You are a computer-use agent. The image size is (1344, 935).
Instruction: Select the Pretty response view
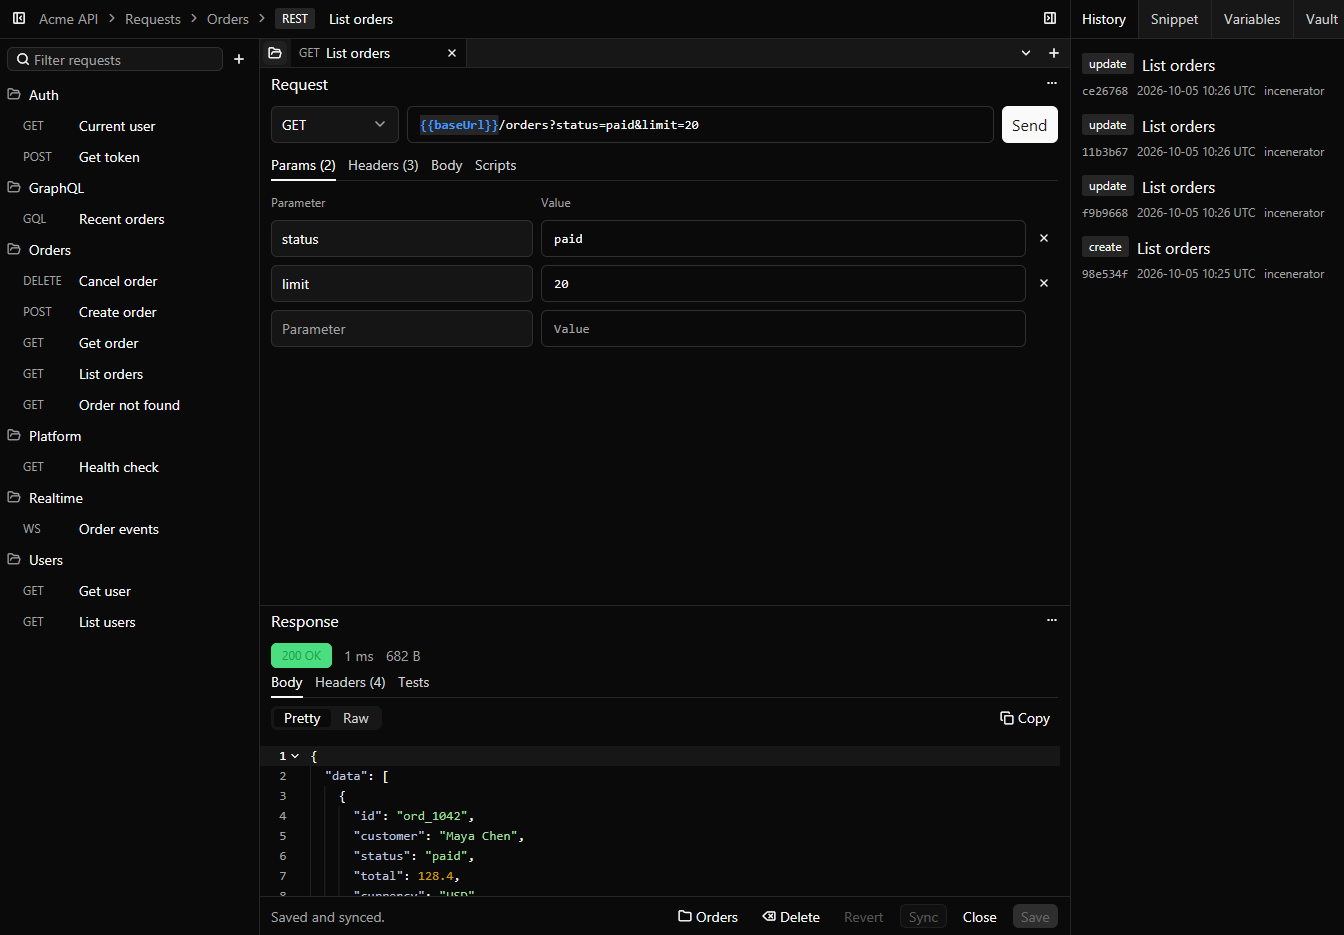(302, 718)
